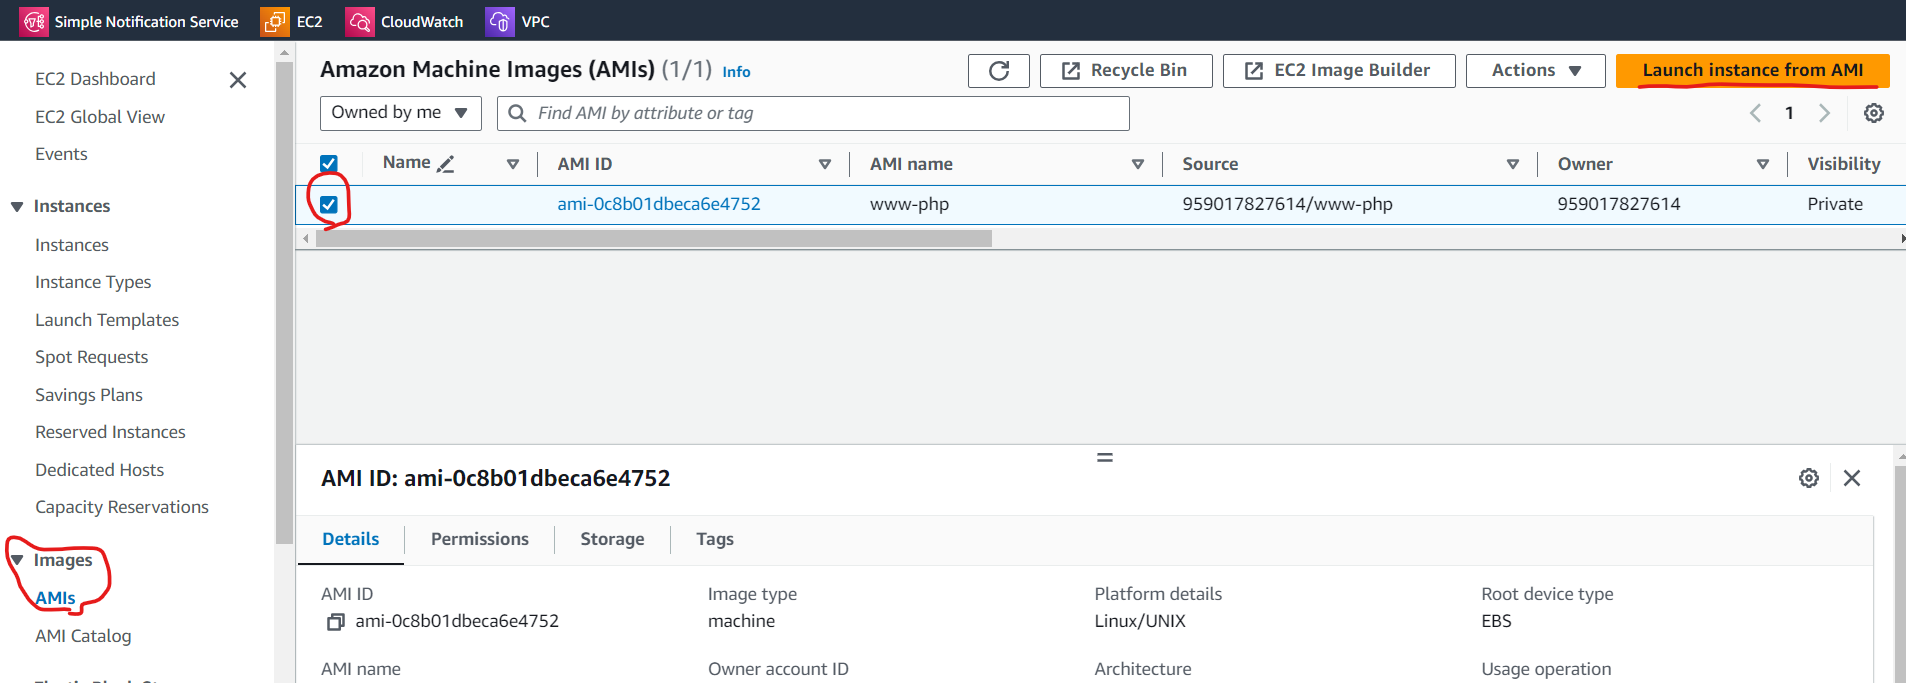Toggle the select-all AMIs checkbox

328,163
